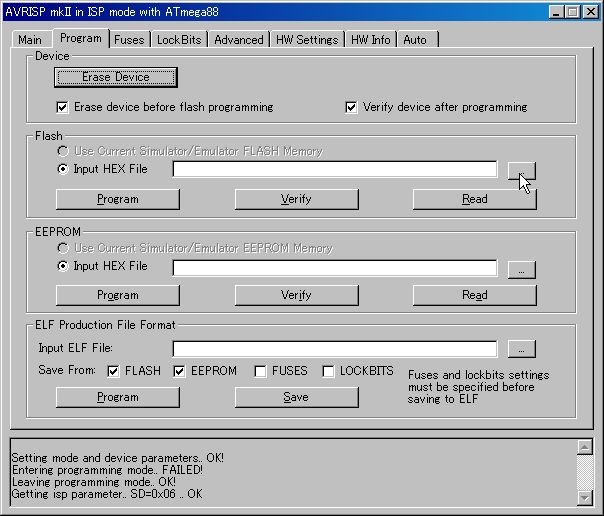
Task: Click the Erase Device button
Action: click(116, 77)
